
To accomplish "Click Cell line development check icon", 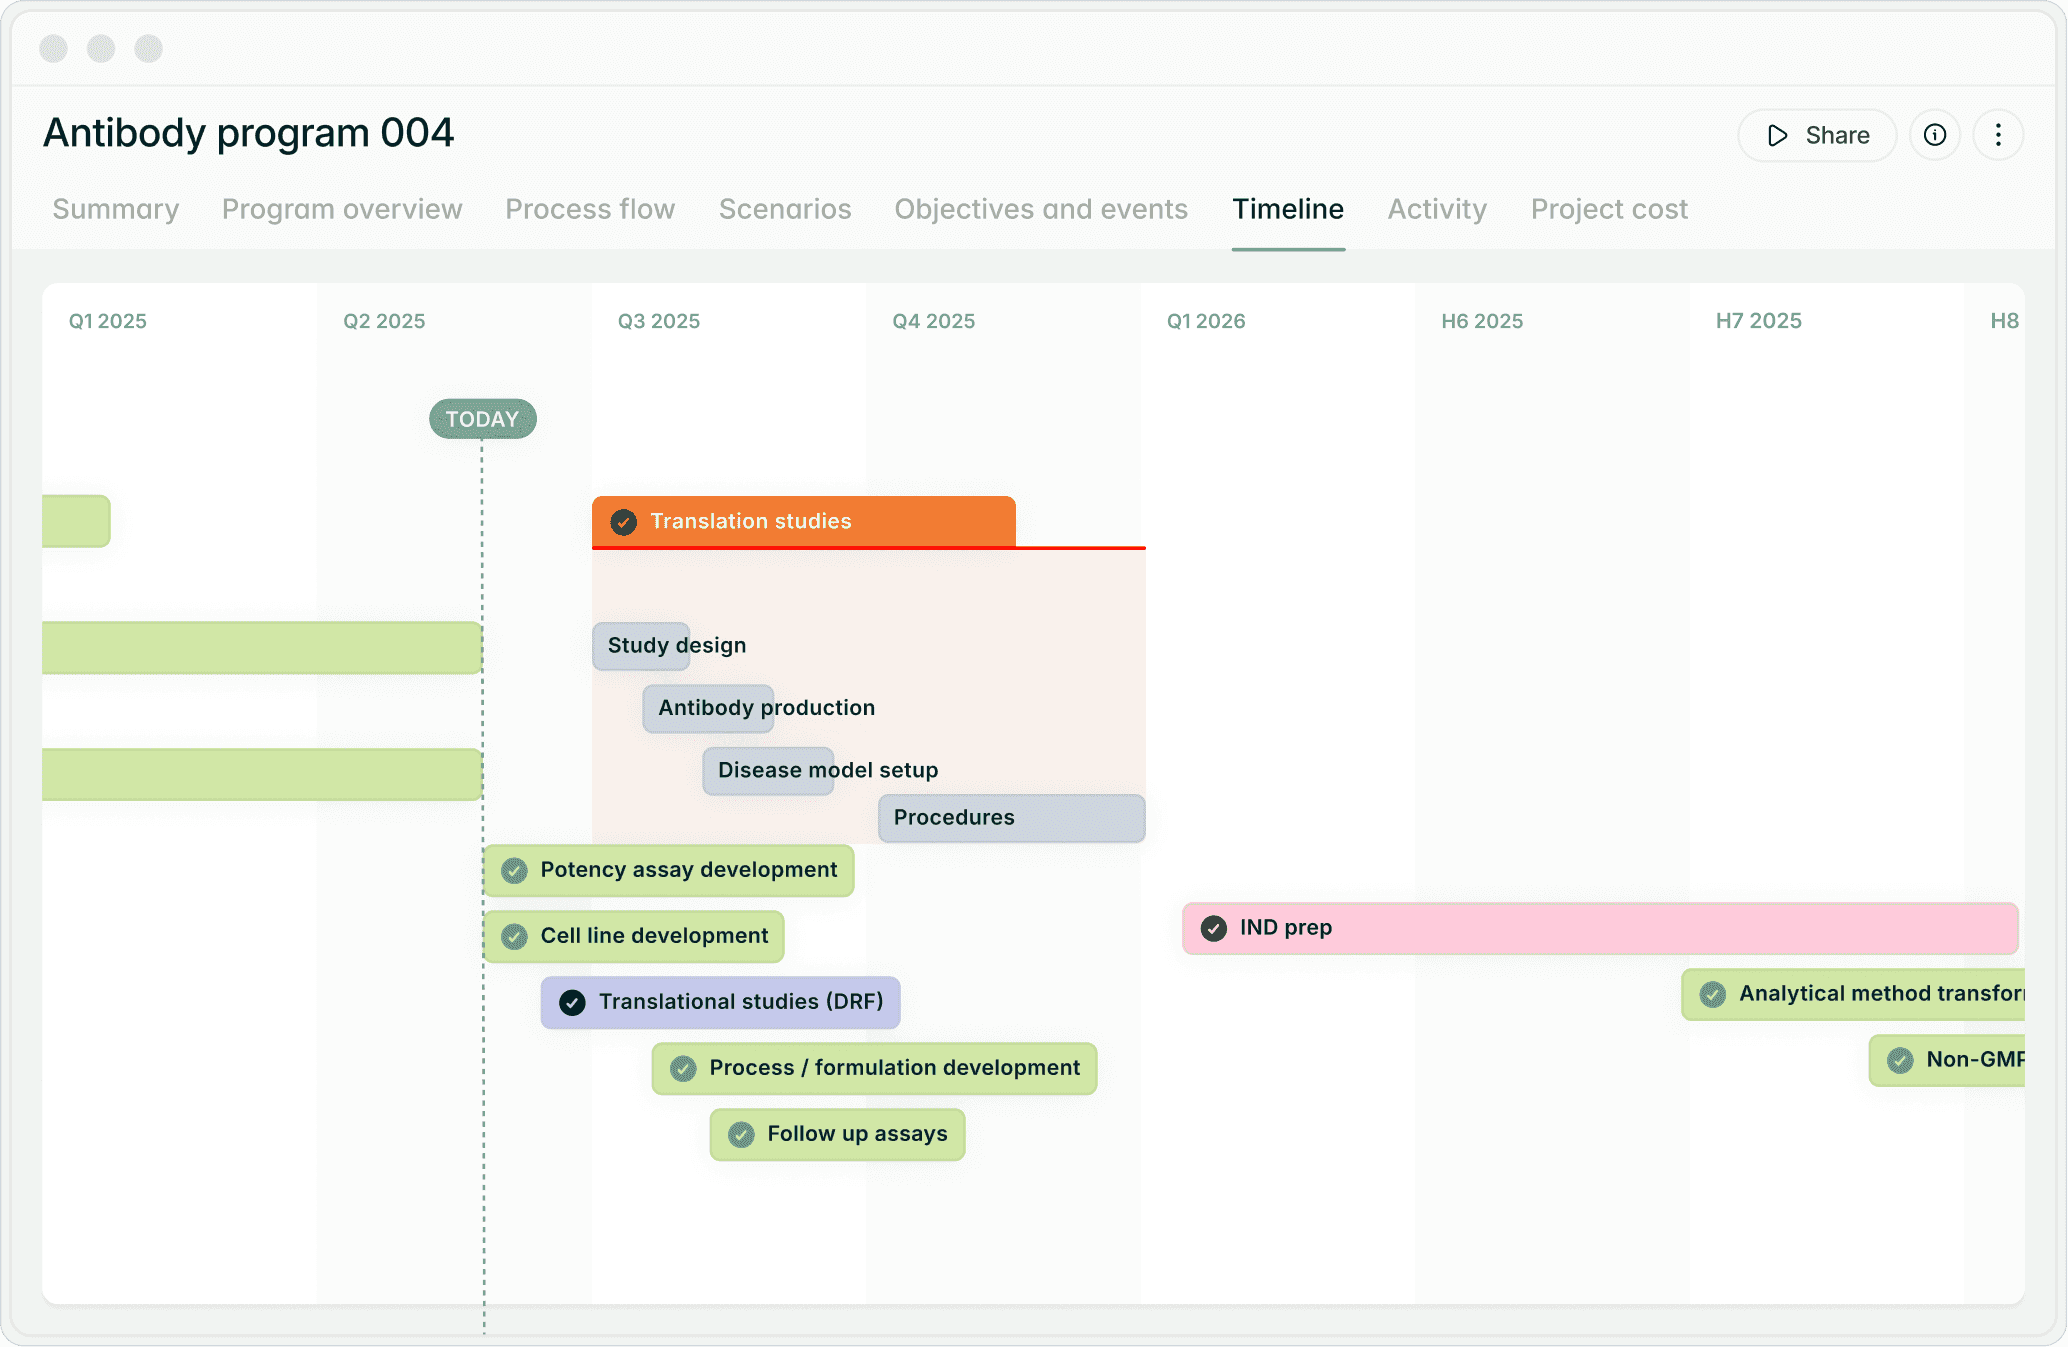I will coord(514,936).
